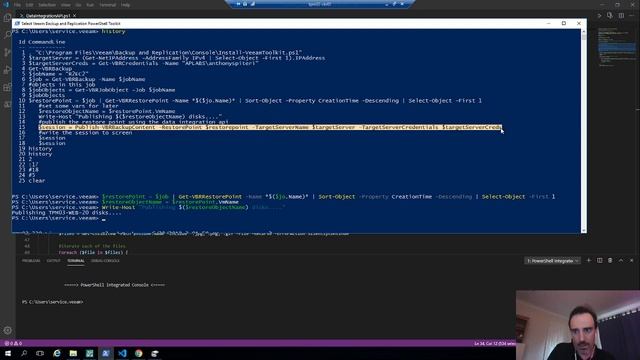Click the PowerShell toolkit window vertical scrollbar
Image resolution: width=640 pixels, height=360 pixels.
click(584, 131)
